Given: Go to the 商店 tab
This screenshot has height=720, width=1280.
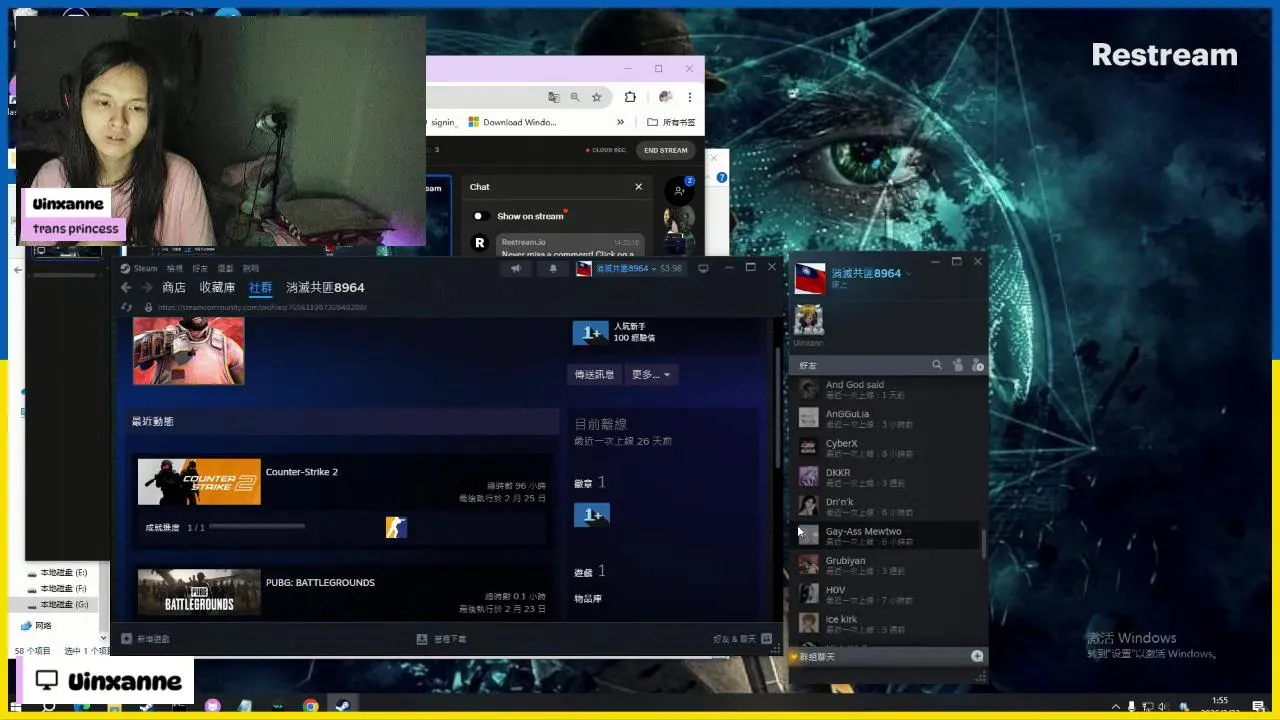Looking at the screenshot, I should click(x=174, y=287).
